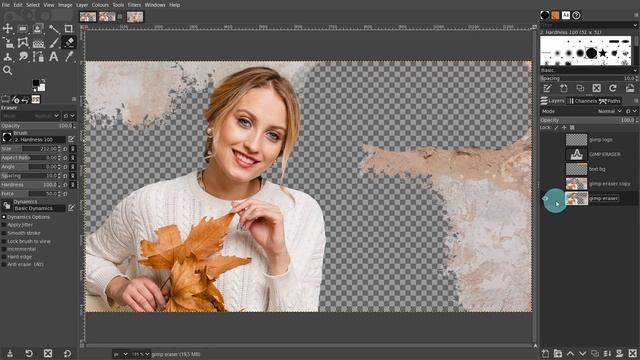Image resolution: width=640 pixels, height=360 pixels.
Task: Open the zoom percentage dropdown in status bar
Action: pyautogui.click(x=141, y=354)
